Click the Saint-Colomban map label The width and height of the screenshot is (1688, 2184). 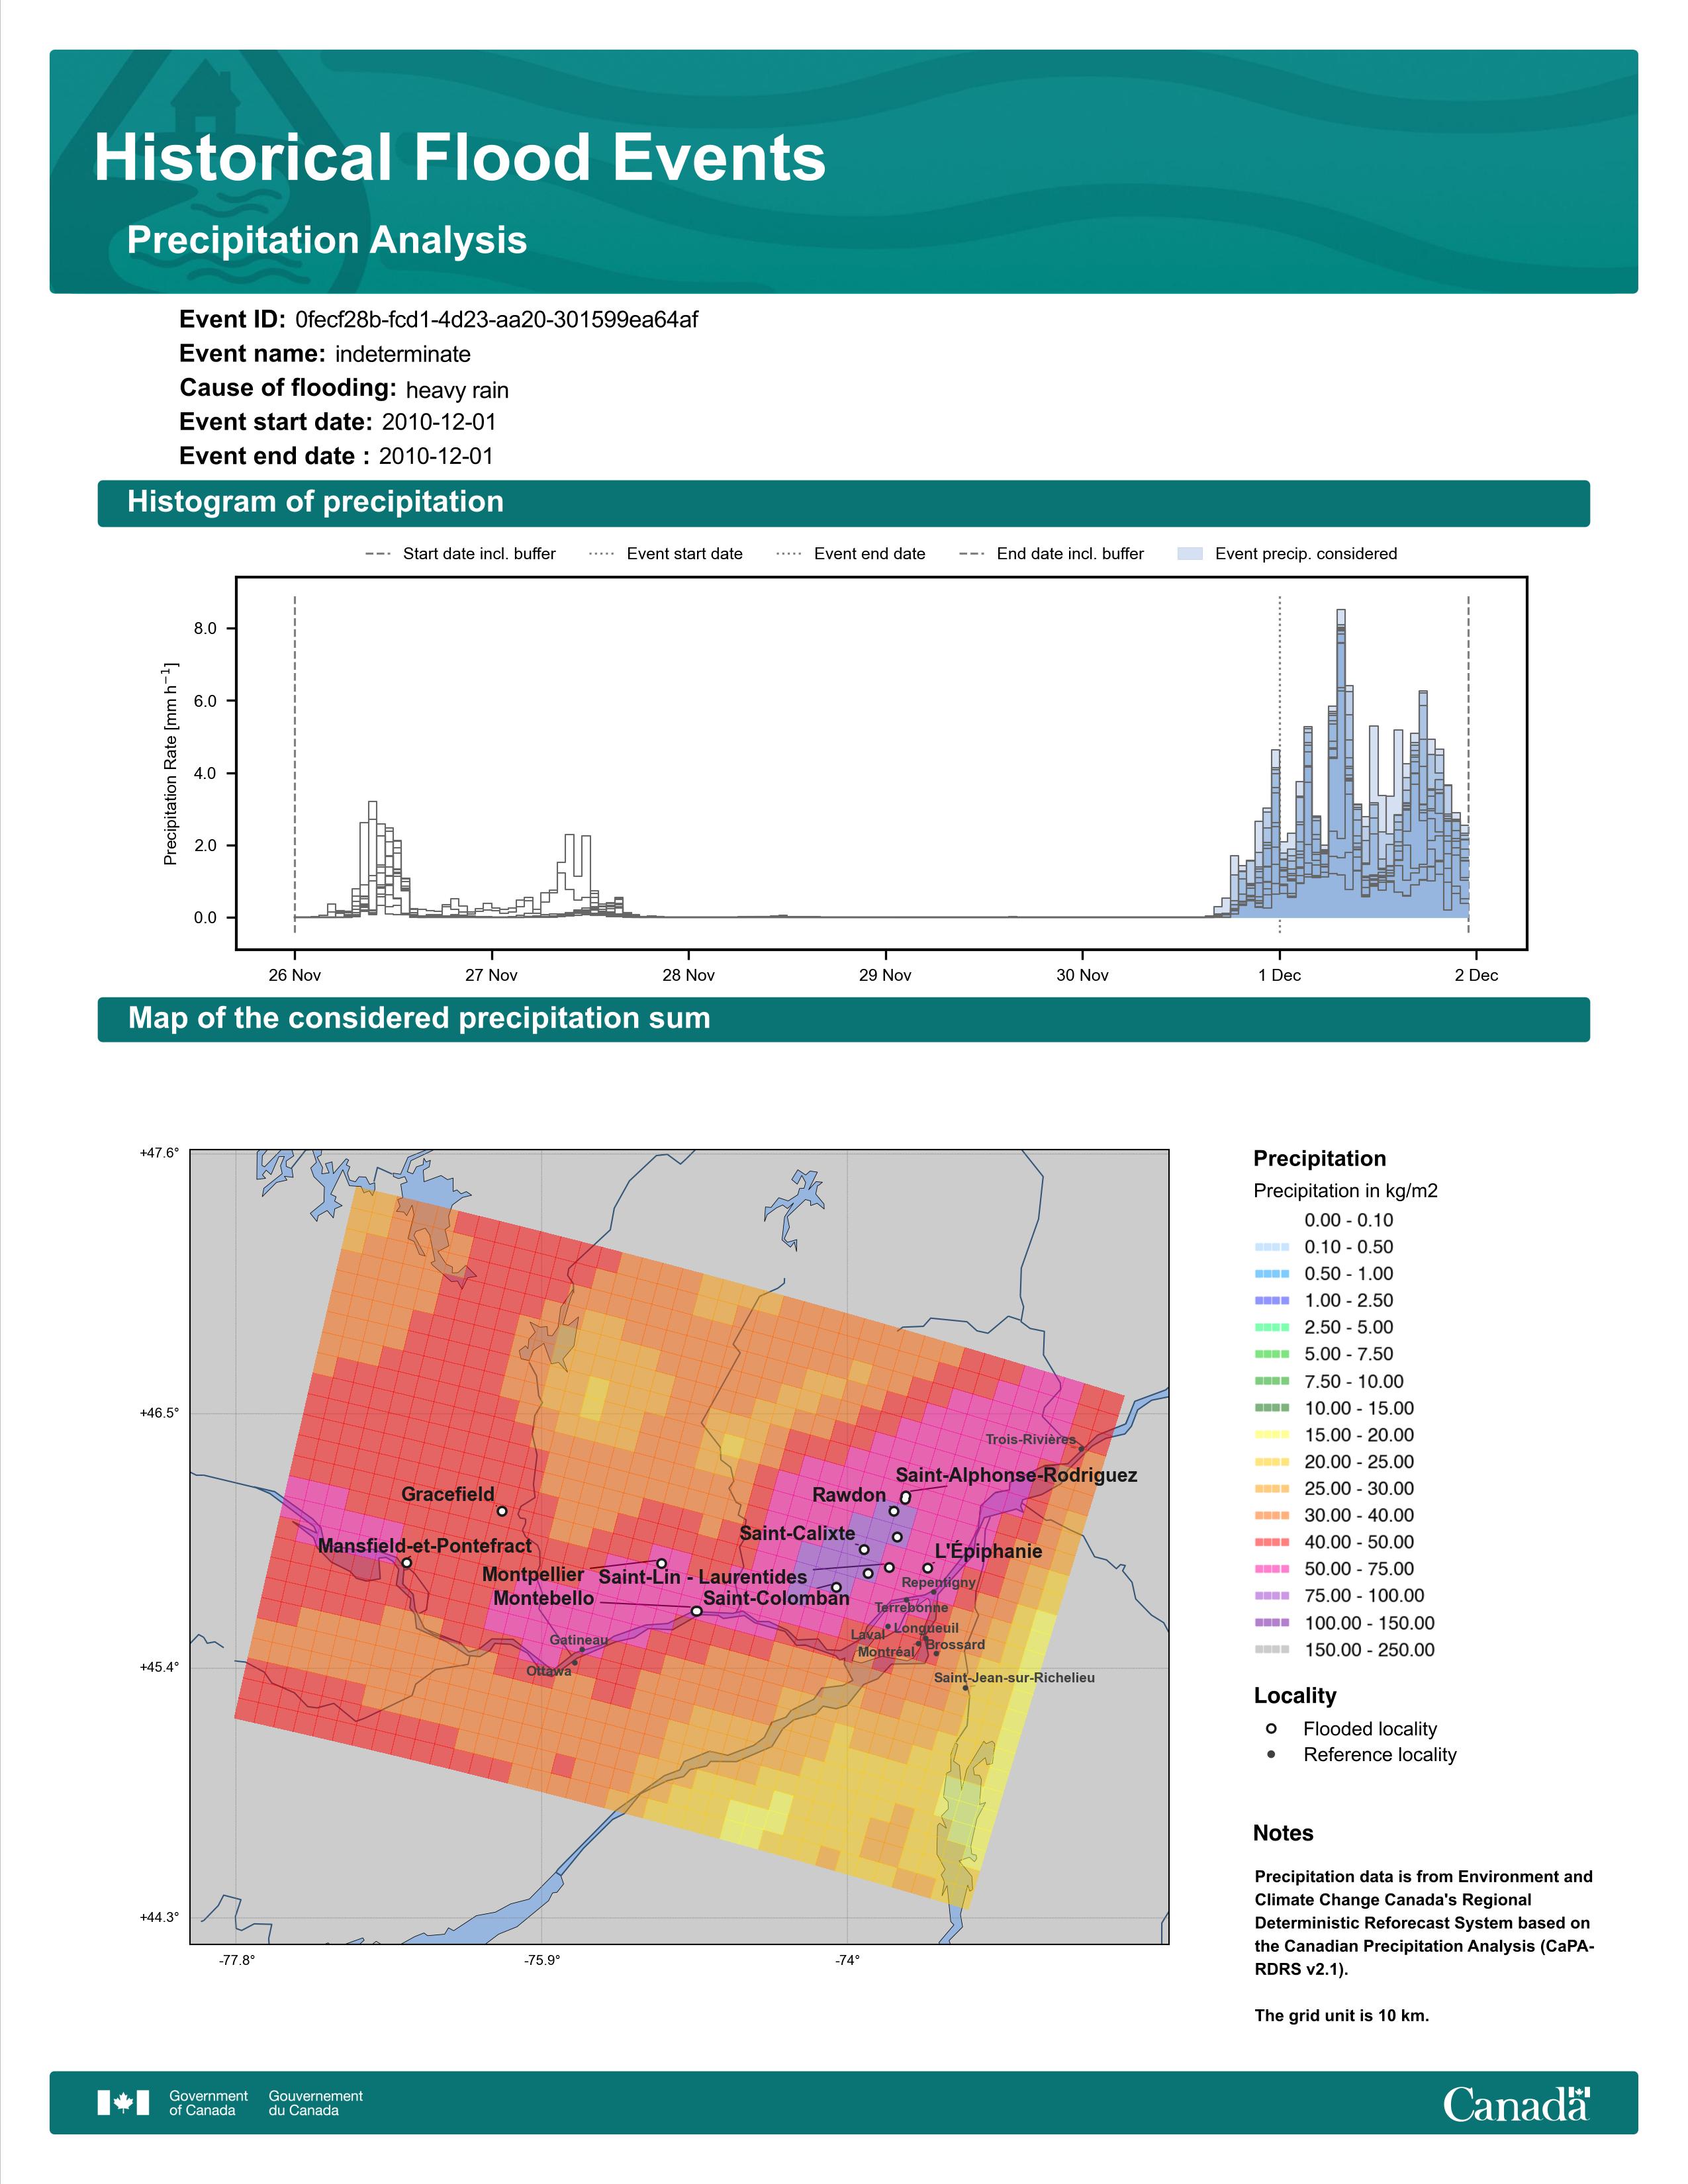click(776, 1598)
